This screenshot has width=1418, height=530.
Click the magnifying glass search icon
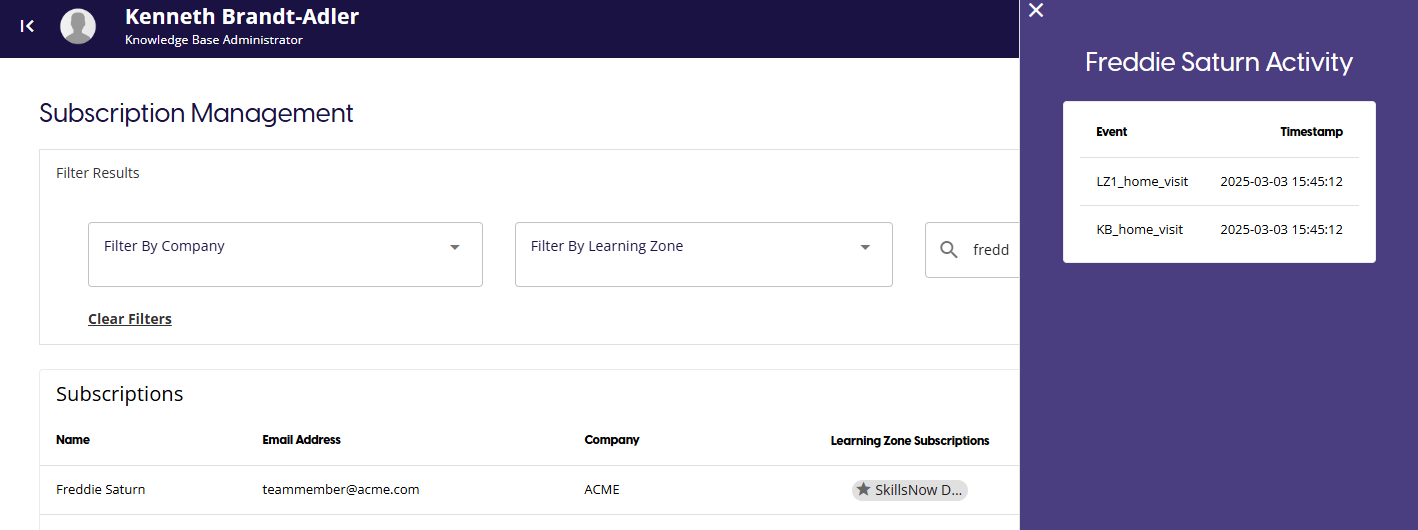[949, 249]
